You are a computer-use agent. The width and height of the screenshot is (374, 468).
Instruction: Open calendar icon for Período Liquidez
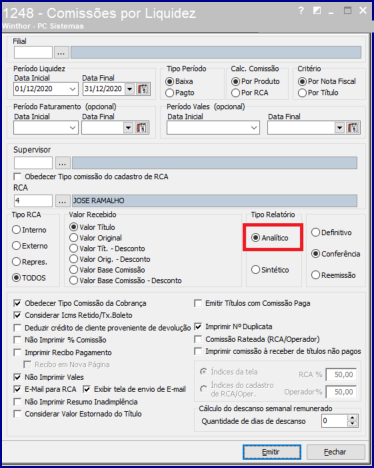(143, 89)
